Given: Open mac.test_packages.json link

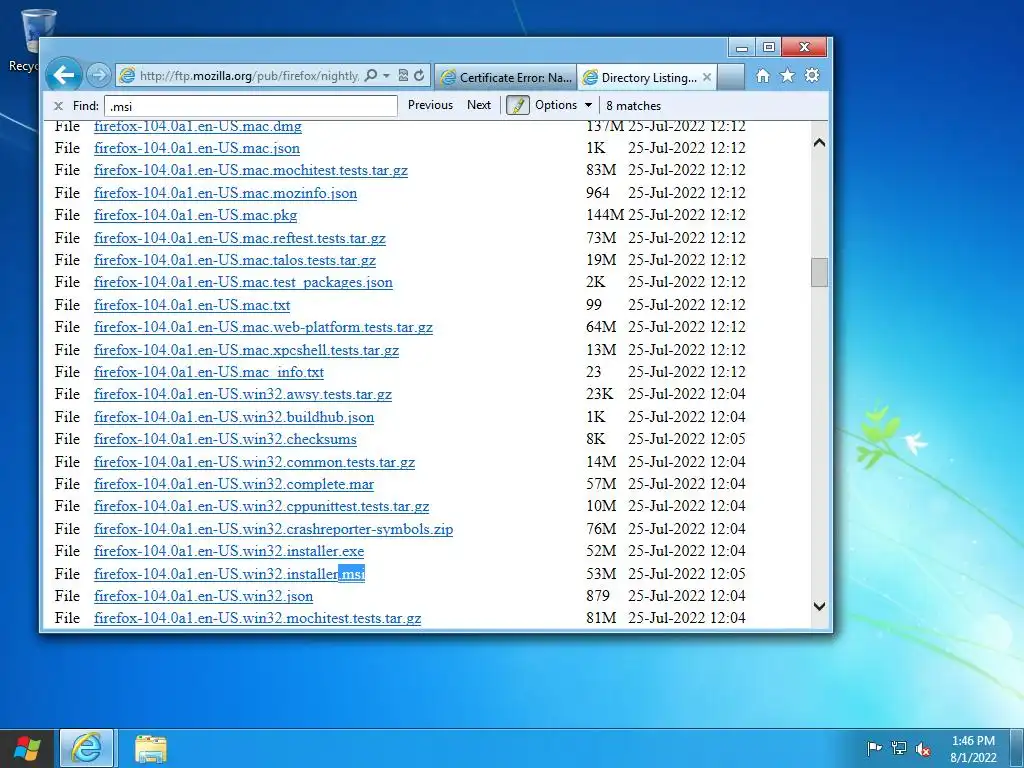Looking at the screenshot, I should pos(243,283).
